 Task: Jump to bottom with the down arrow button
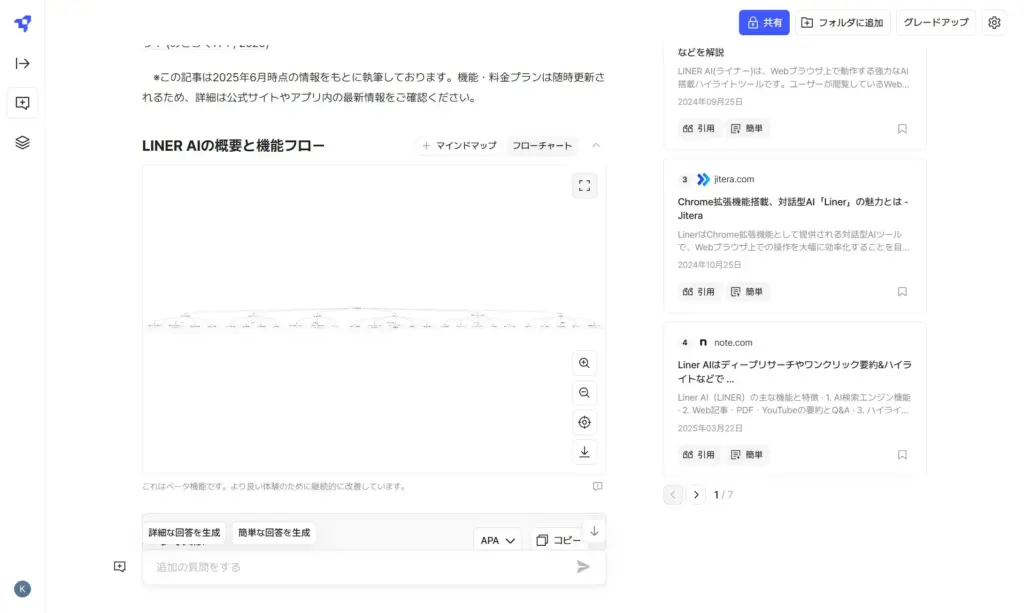594,531
